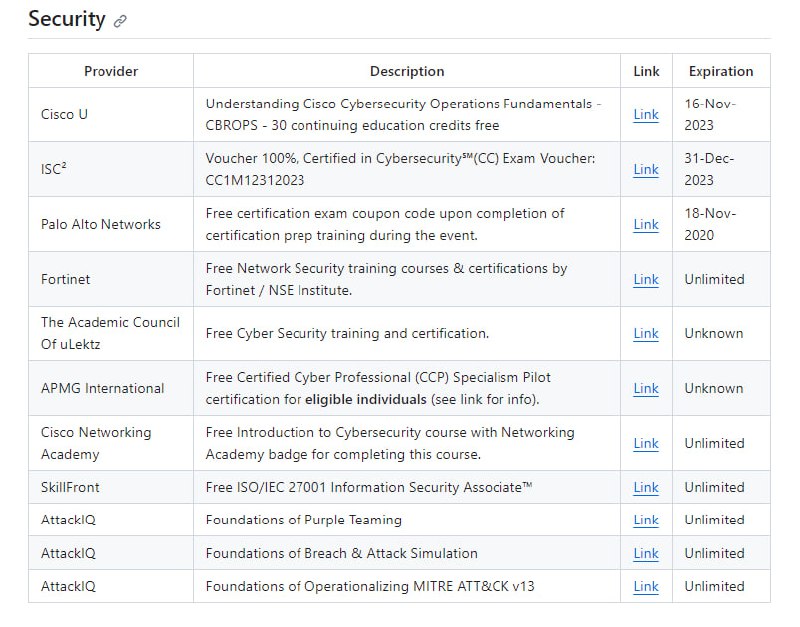Click the Description column header
Image resolution: width=800 pixels, height=627 pixels.
pos(407,71)
